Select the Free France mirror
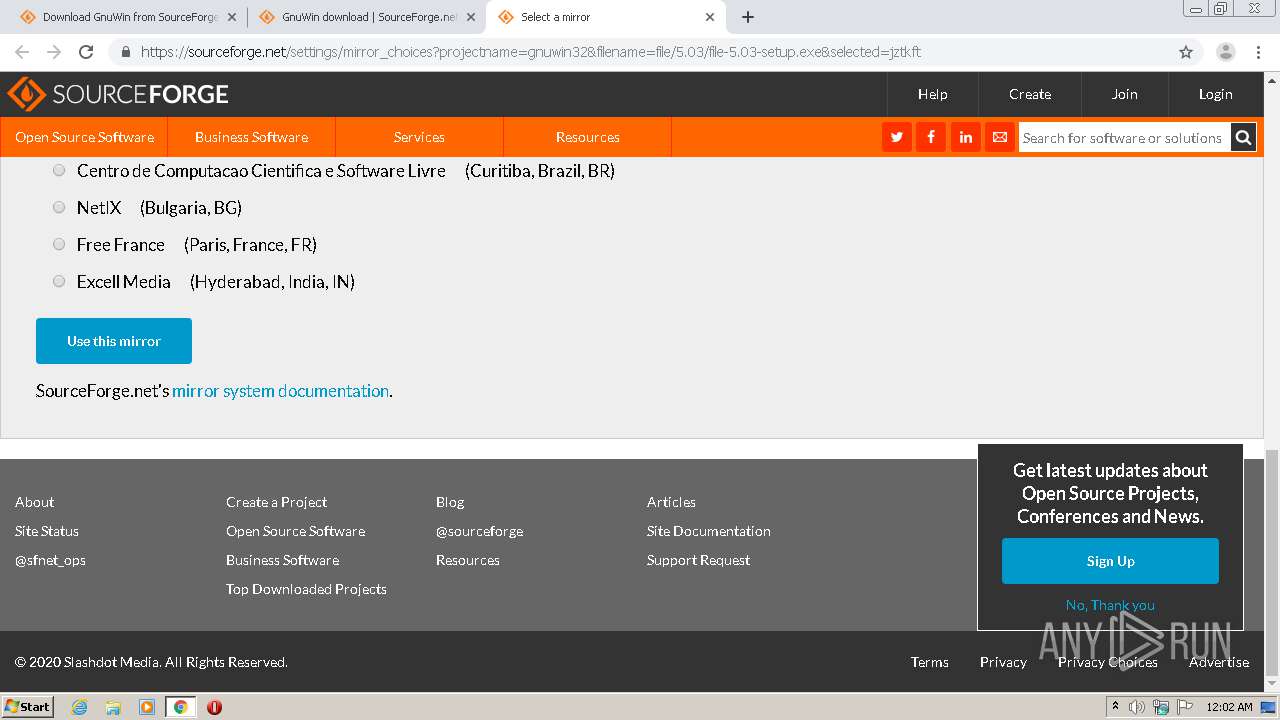This screenshot has height=720, width=1280. 59,244
